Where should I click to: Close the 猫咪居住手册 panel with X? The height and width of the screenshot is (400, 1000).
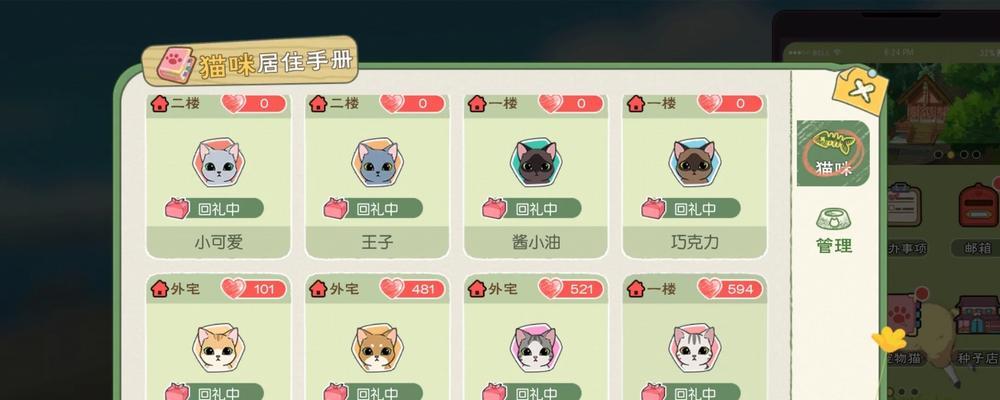[x=860, y=91]
